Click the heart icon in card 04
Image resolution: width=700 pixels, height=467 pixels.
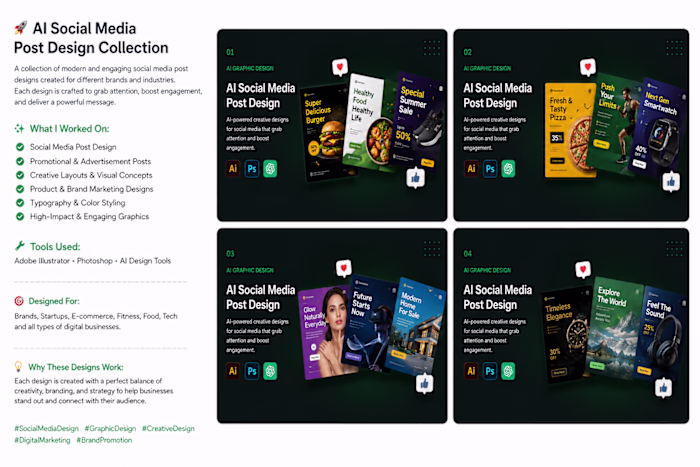(583, 269)
